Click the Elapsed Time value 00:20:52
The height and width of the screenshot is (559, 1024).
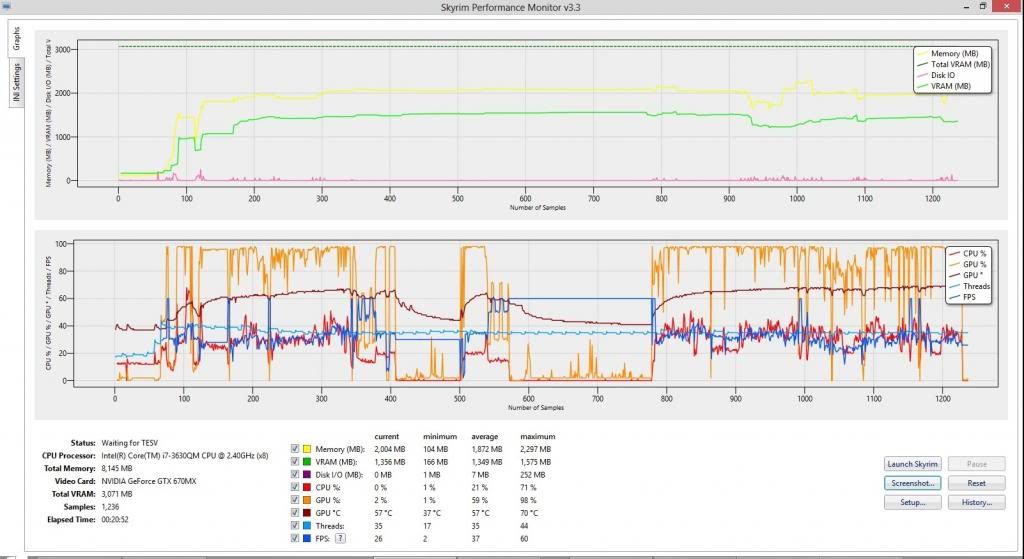coord(115,520)
